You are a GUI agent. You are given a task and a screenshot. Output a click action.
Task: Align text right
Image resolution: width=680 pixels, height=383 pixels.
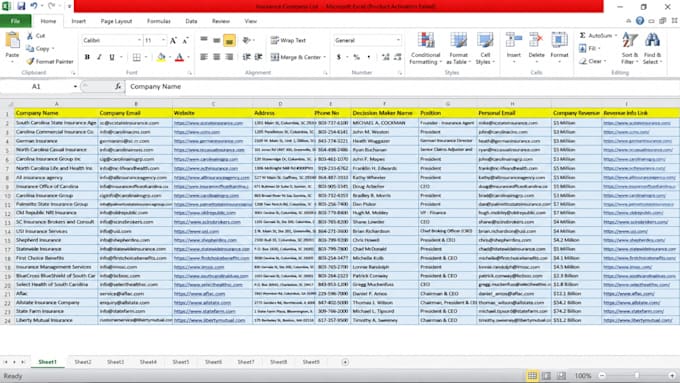tap(229, 57)
